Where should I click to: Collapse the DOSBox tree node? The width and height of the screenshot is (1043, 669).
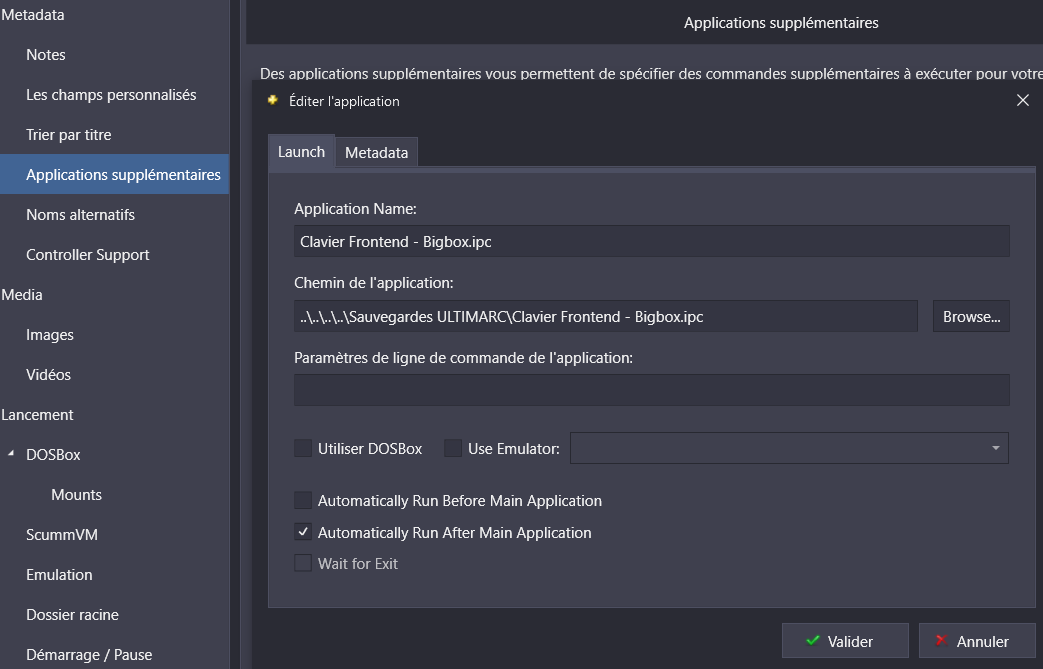12,454
